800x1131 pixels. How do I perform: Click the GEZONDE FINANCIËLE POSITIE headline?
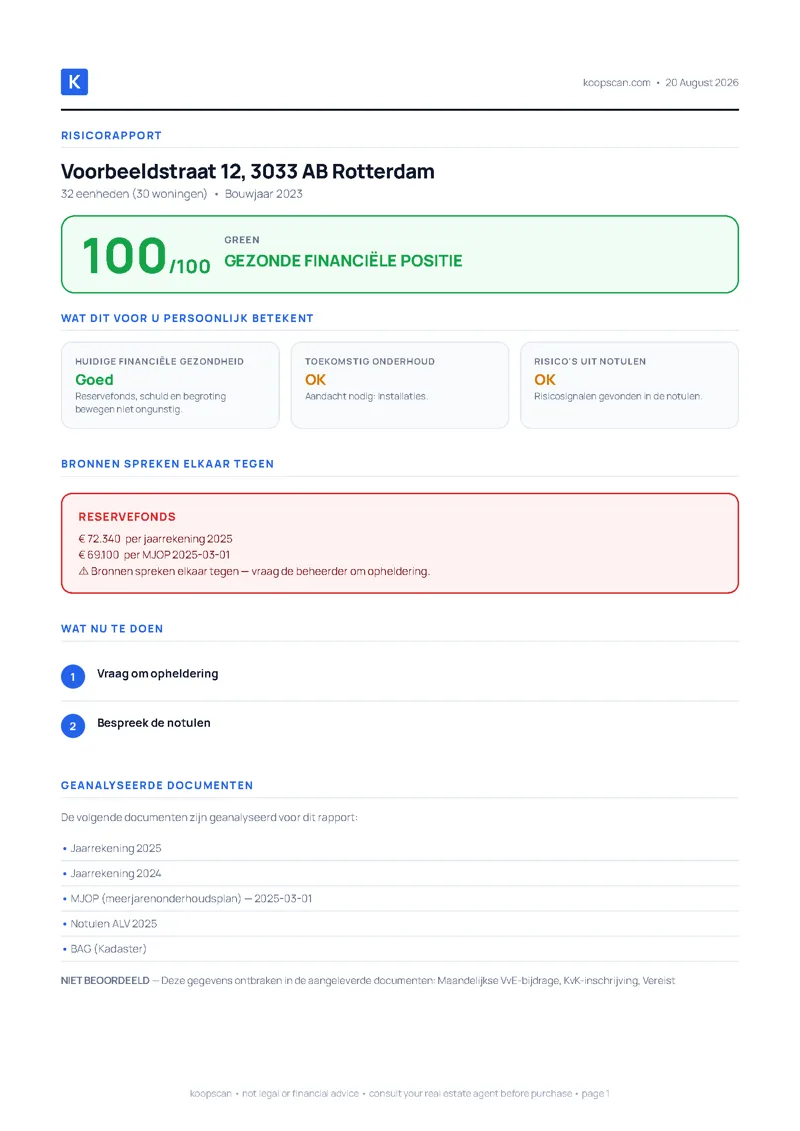click(x=343, y=261)
